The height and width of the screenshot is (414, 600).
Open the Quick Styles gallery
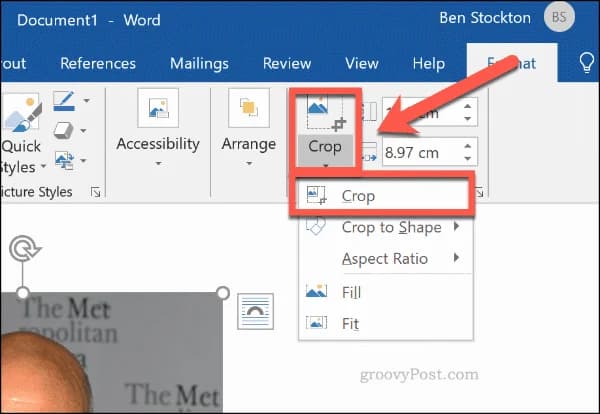point(22,133)
